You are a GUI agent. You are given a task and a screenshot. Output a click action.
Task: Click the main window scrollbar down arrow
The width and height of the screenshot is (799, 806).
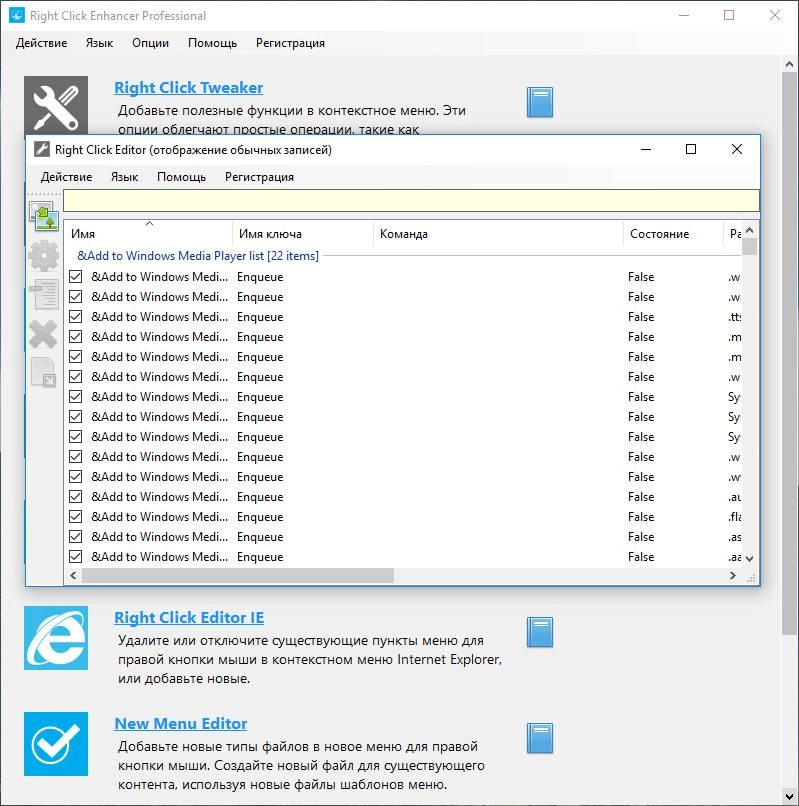(789, 796)
